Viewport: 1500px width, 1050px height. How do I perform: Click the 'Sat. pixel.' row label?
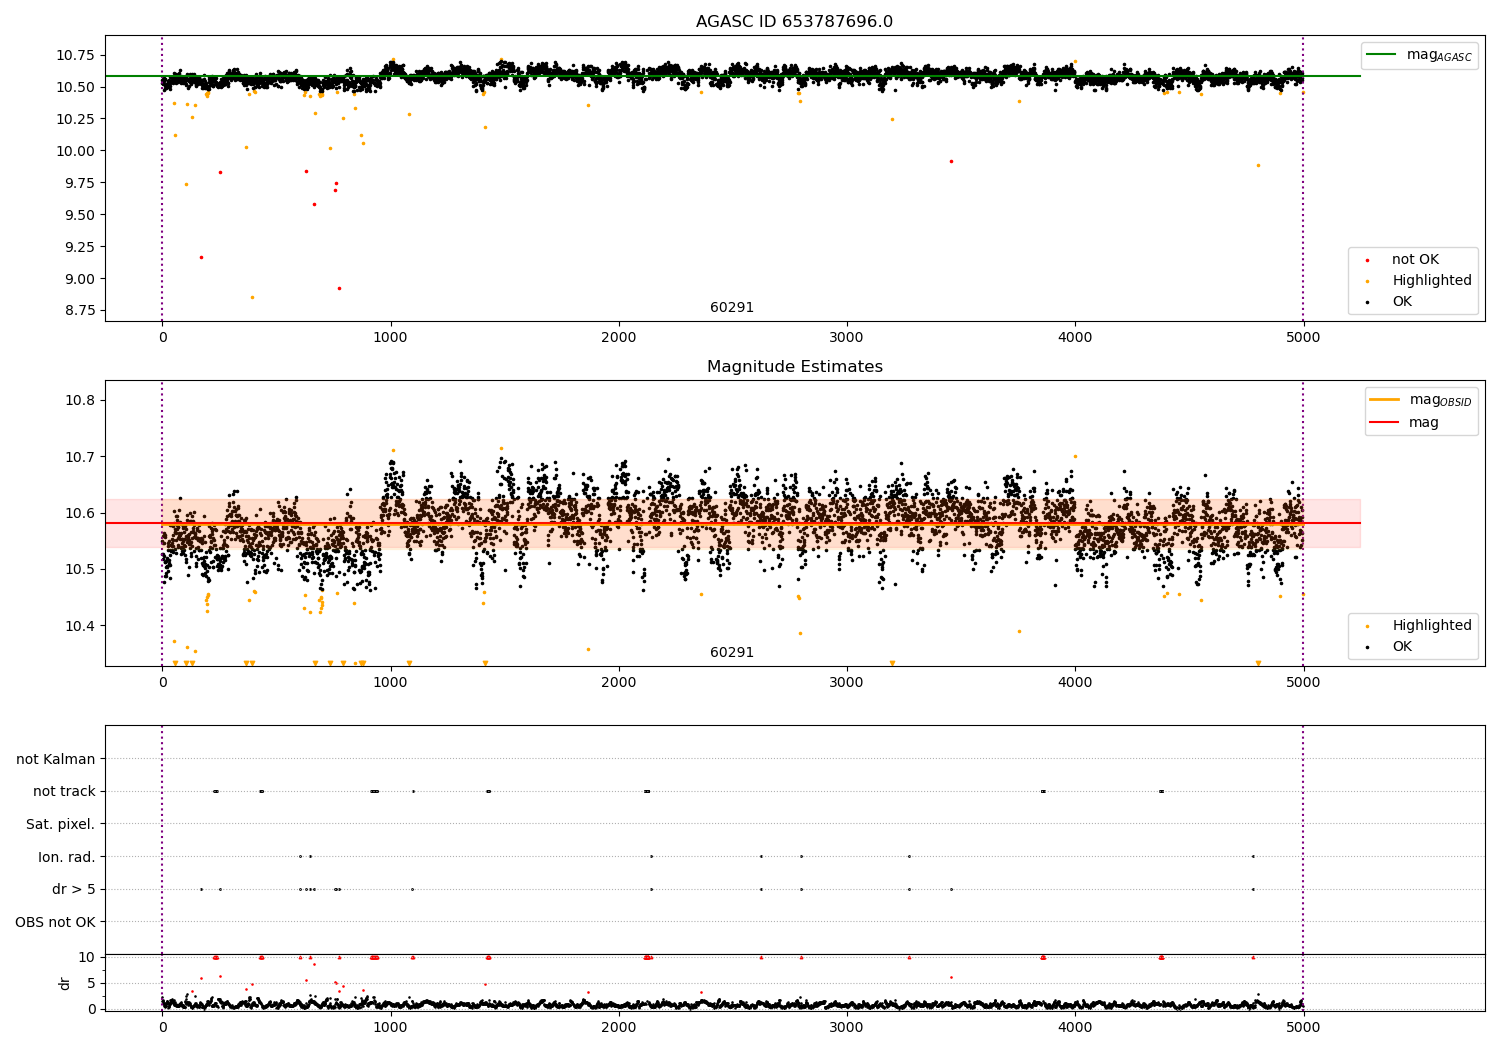[x=61, y=825]
